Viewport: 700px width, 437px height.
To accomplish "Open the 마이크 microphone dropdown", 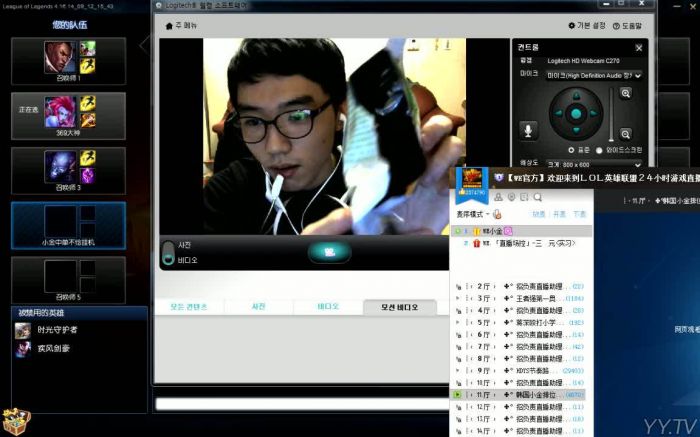I will tap(593, 75).
